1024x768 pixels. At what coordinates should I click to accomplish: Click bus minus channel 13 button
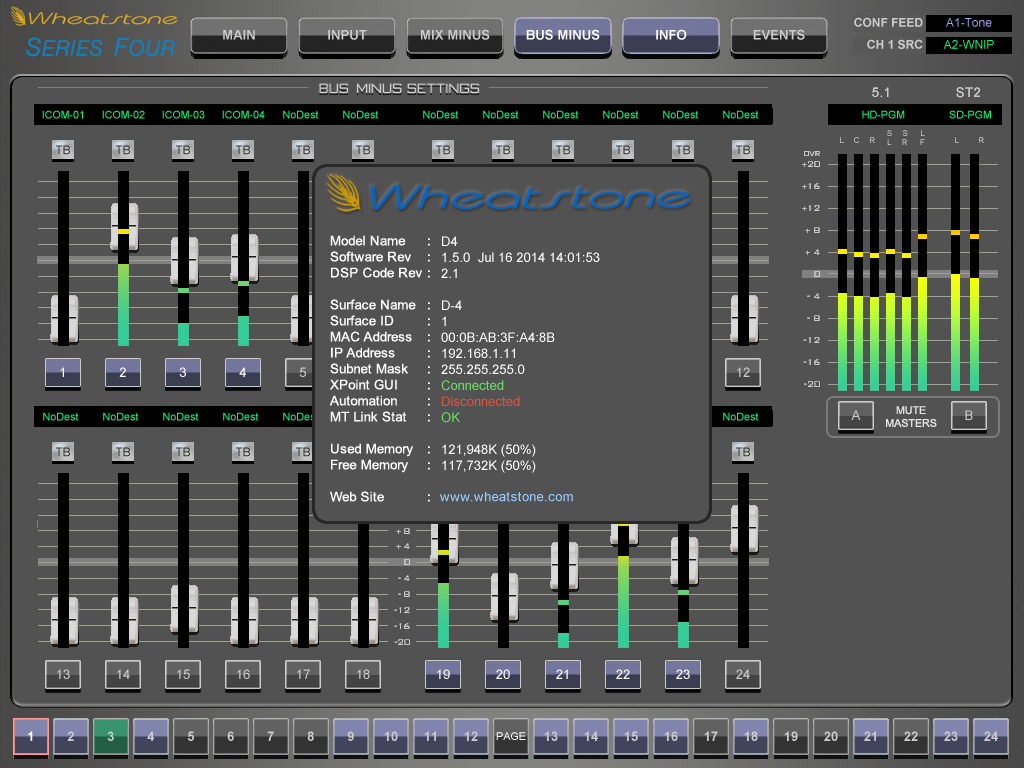(x=63, y=675)
